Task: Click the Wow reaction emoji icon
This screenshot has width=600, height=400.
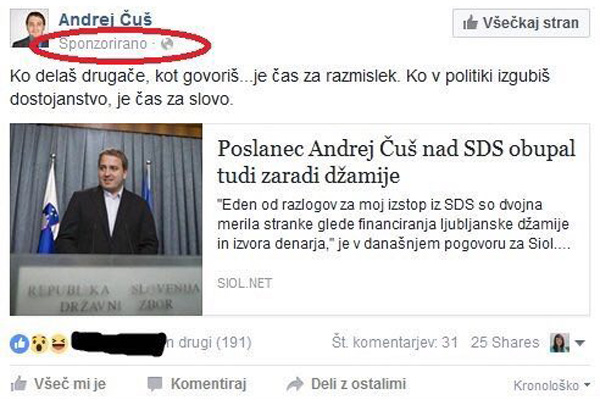Action: pyautogui.click(x=39, y=343)
